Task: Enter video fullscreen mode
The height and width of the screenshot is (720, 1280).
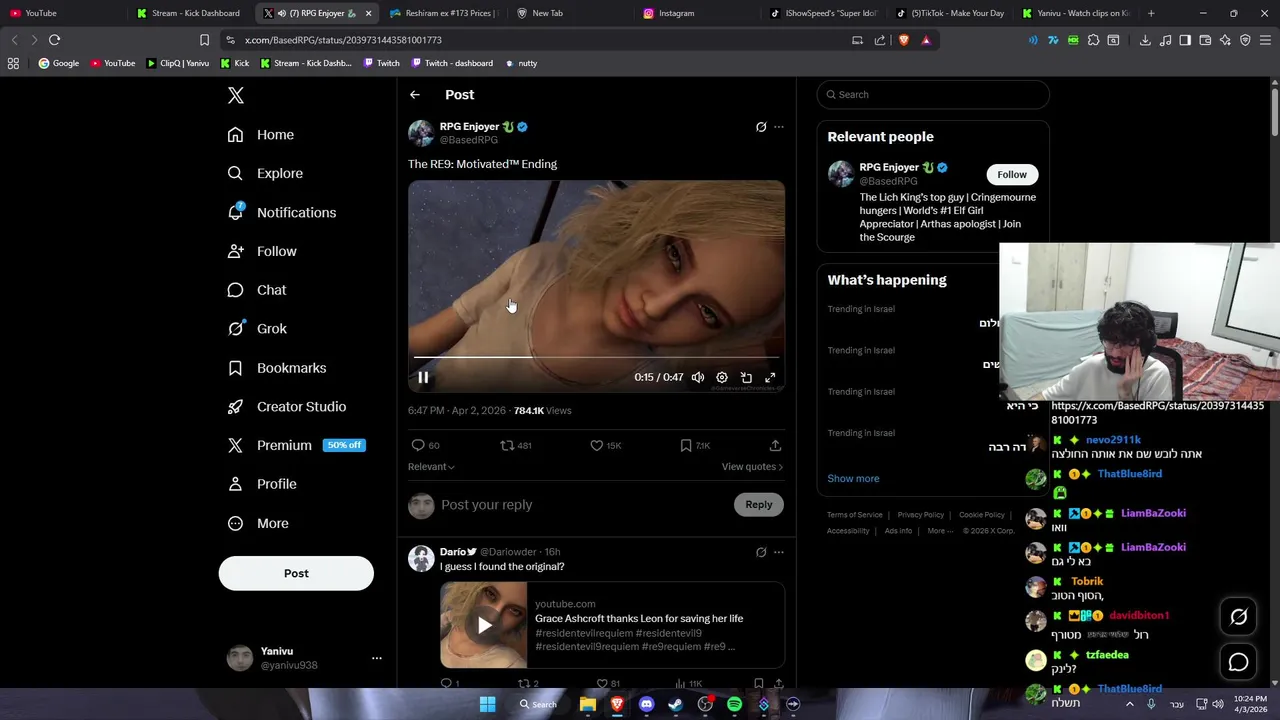Action: [x=770, y=377]
